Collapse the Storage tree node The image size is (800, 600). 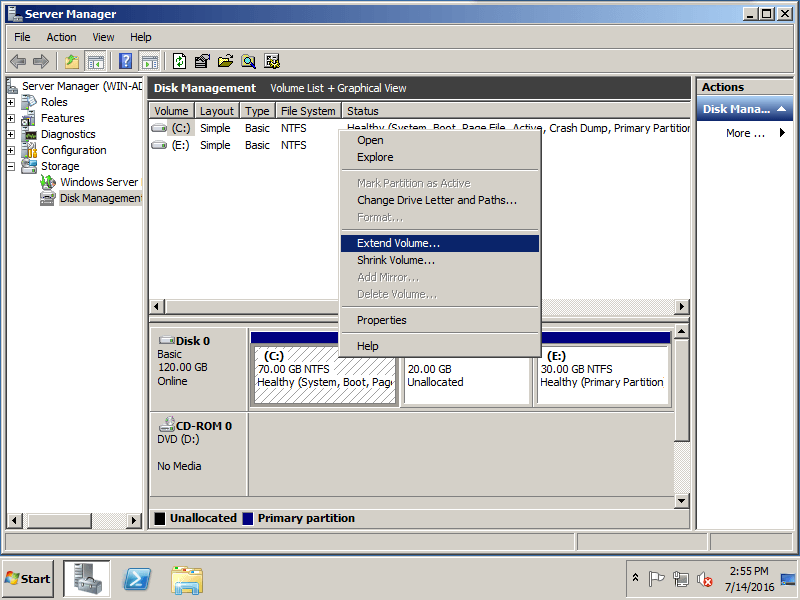point(11,166)
